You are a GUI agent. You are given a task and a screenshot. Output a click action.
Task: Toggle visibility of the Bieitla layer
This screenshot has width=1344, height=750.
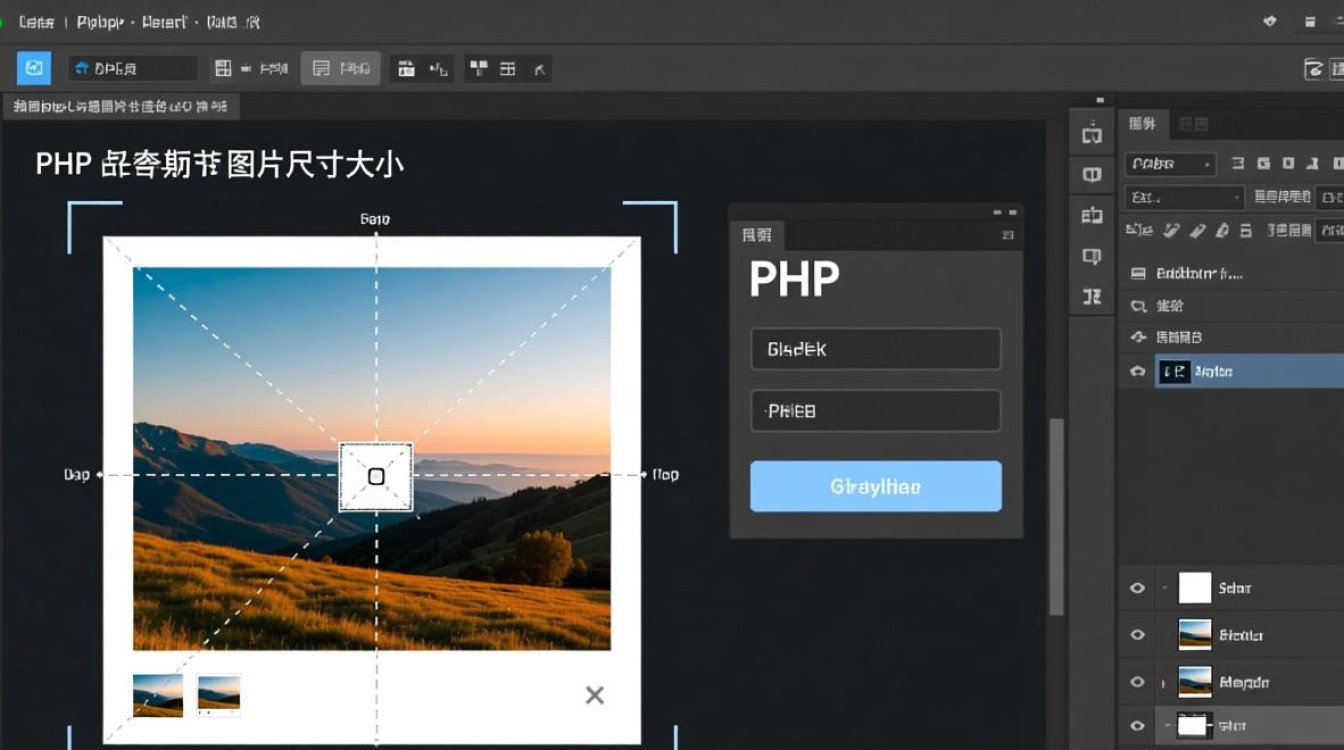(x=1137, y=634)
